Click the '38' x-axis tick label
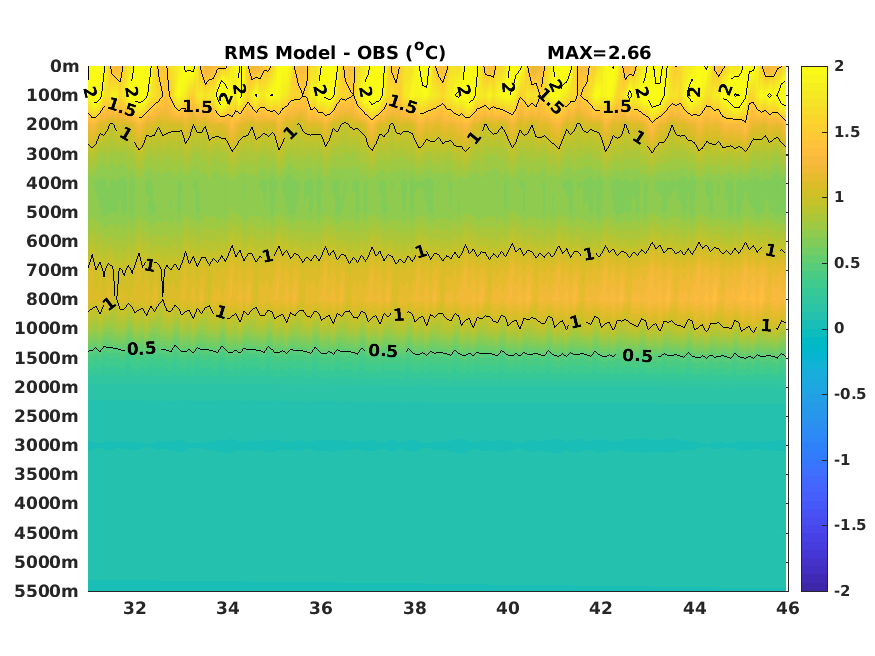 [x=415, y=608]
